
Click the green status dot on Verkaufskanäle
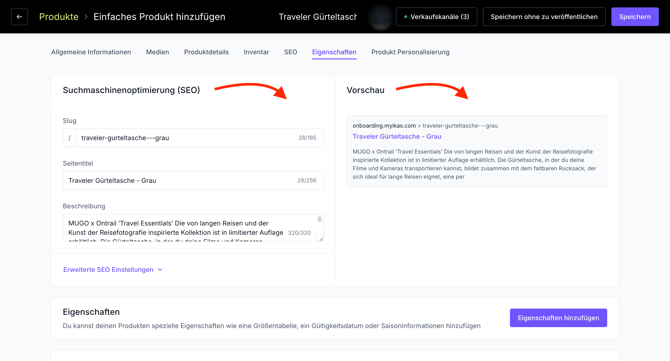tap(405, 17)
